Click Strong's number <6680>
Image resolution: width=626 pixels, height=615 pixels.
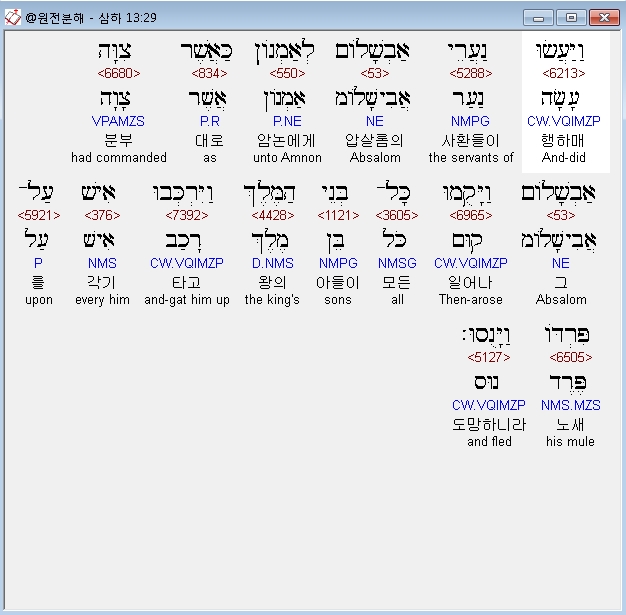119,73
